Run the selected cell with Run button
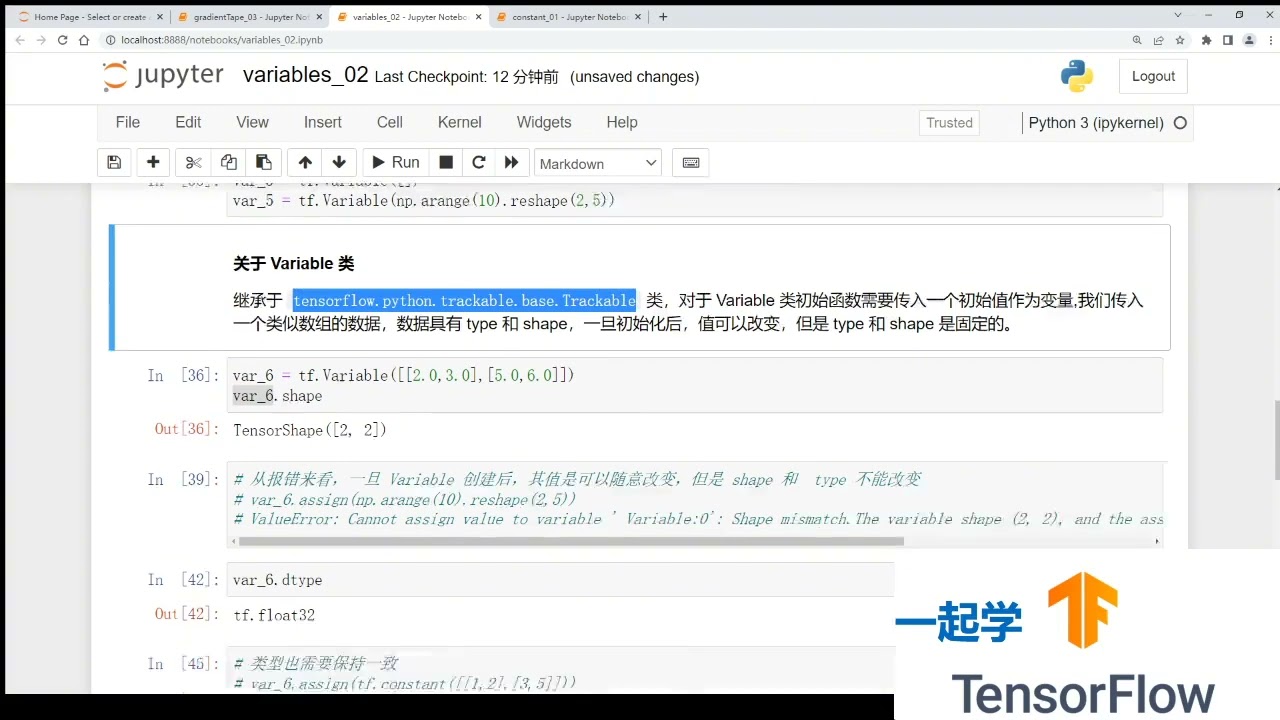 [395, 162]
